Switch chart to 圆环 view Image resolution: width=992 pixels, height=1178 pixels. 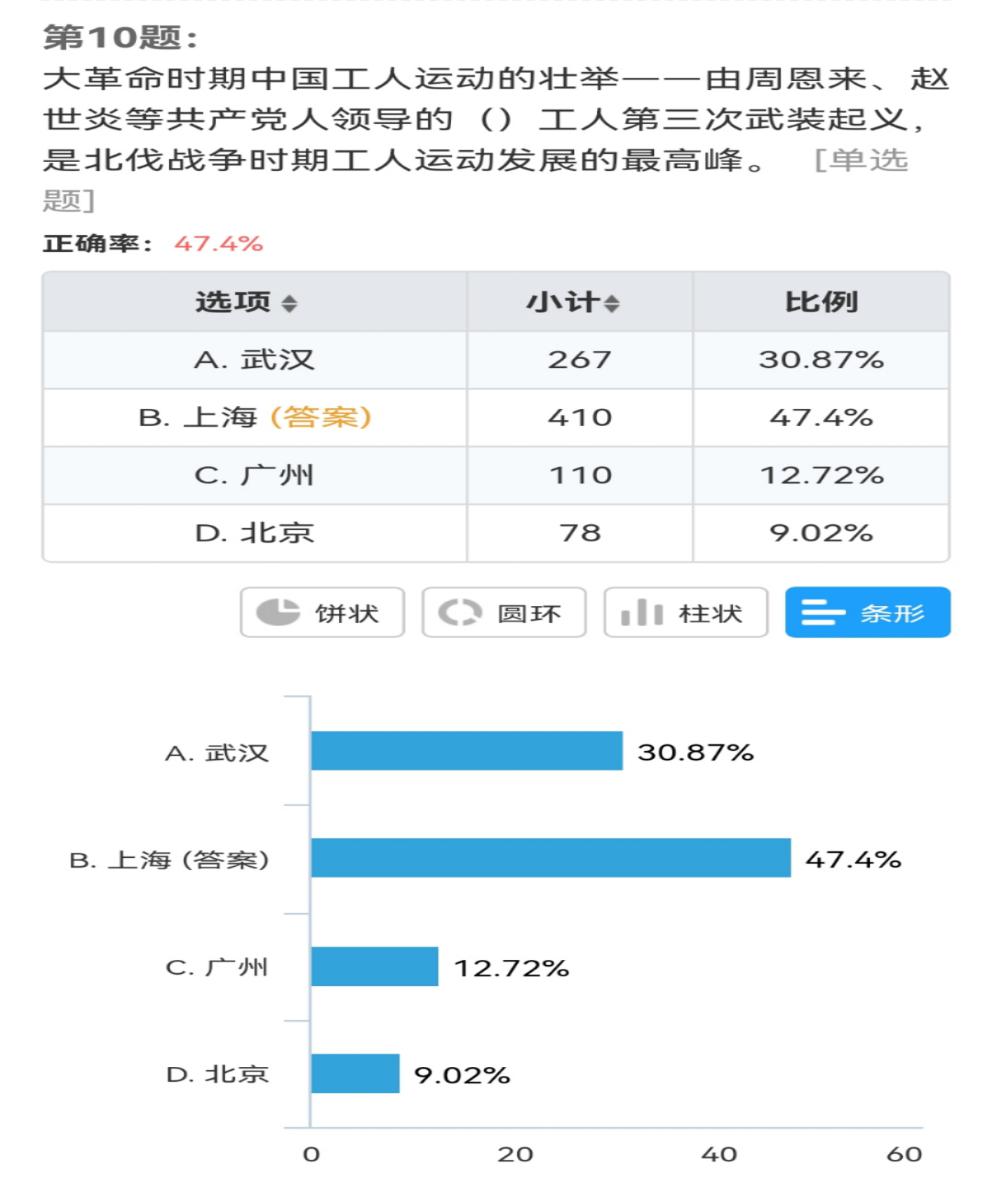504,612
